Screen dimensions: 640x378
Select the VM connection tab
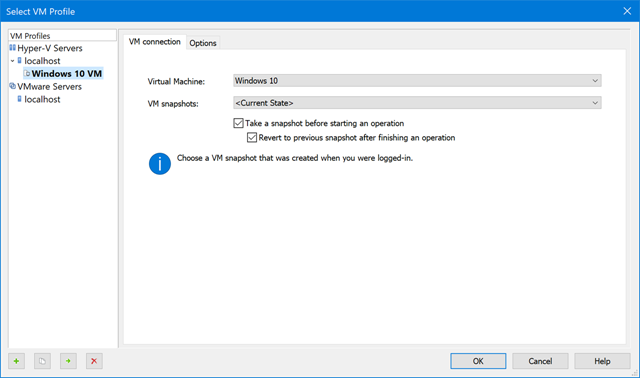[155, 42]
